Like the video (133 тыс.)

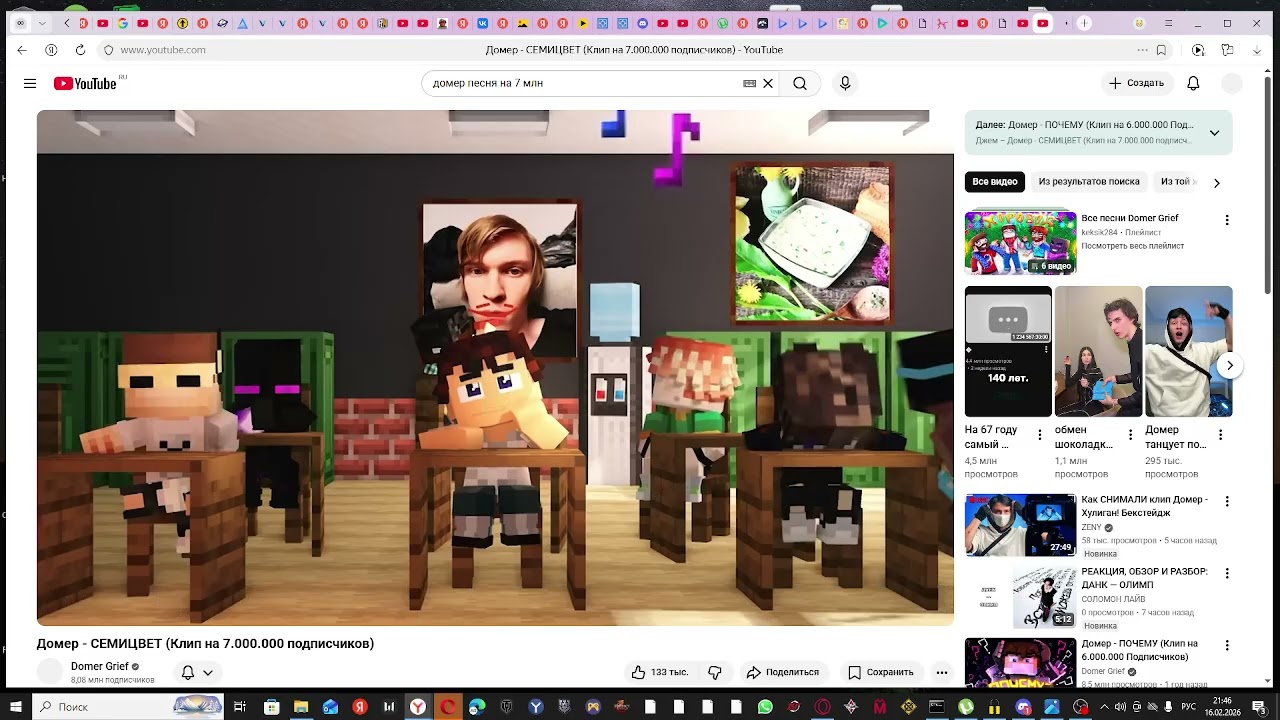pyautogui.click(x=659, y=672)
